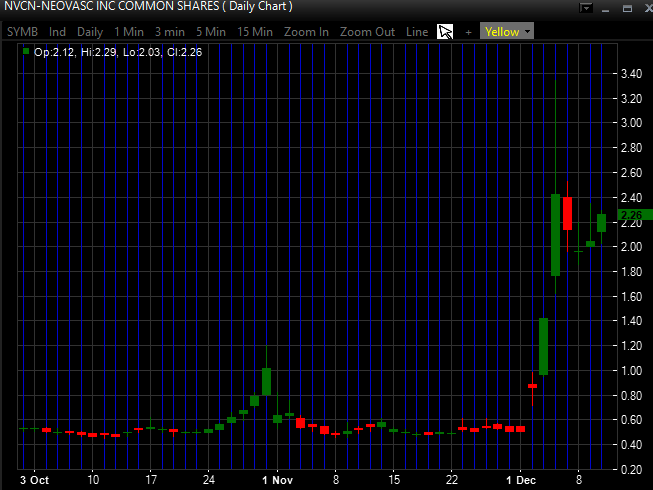653x490 pixels.
Task: Switch to 1 Min timeframe
Action: 129,32
